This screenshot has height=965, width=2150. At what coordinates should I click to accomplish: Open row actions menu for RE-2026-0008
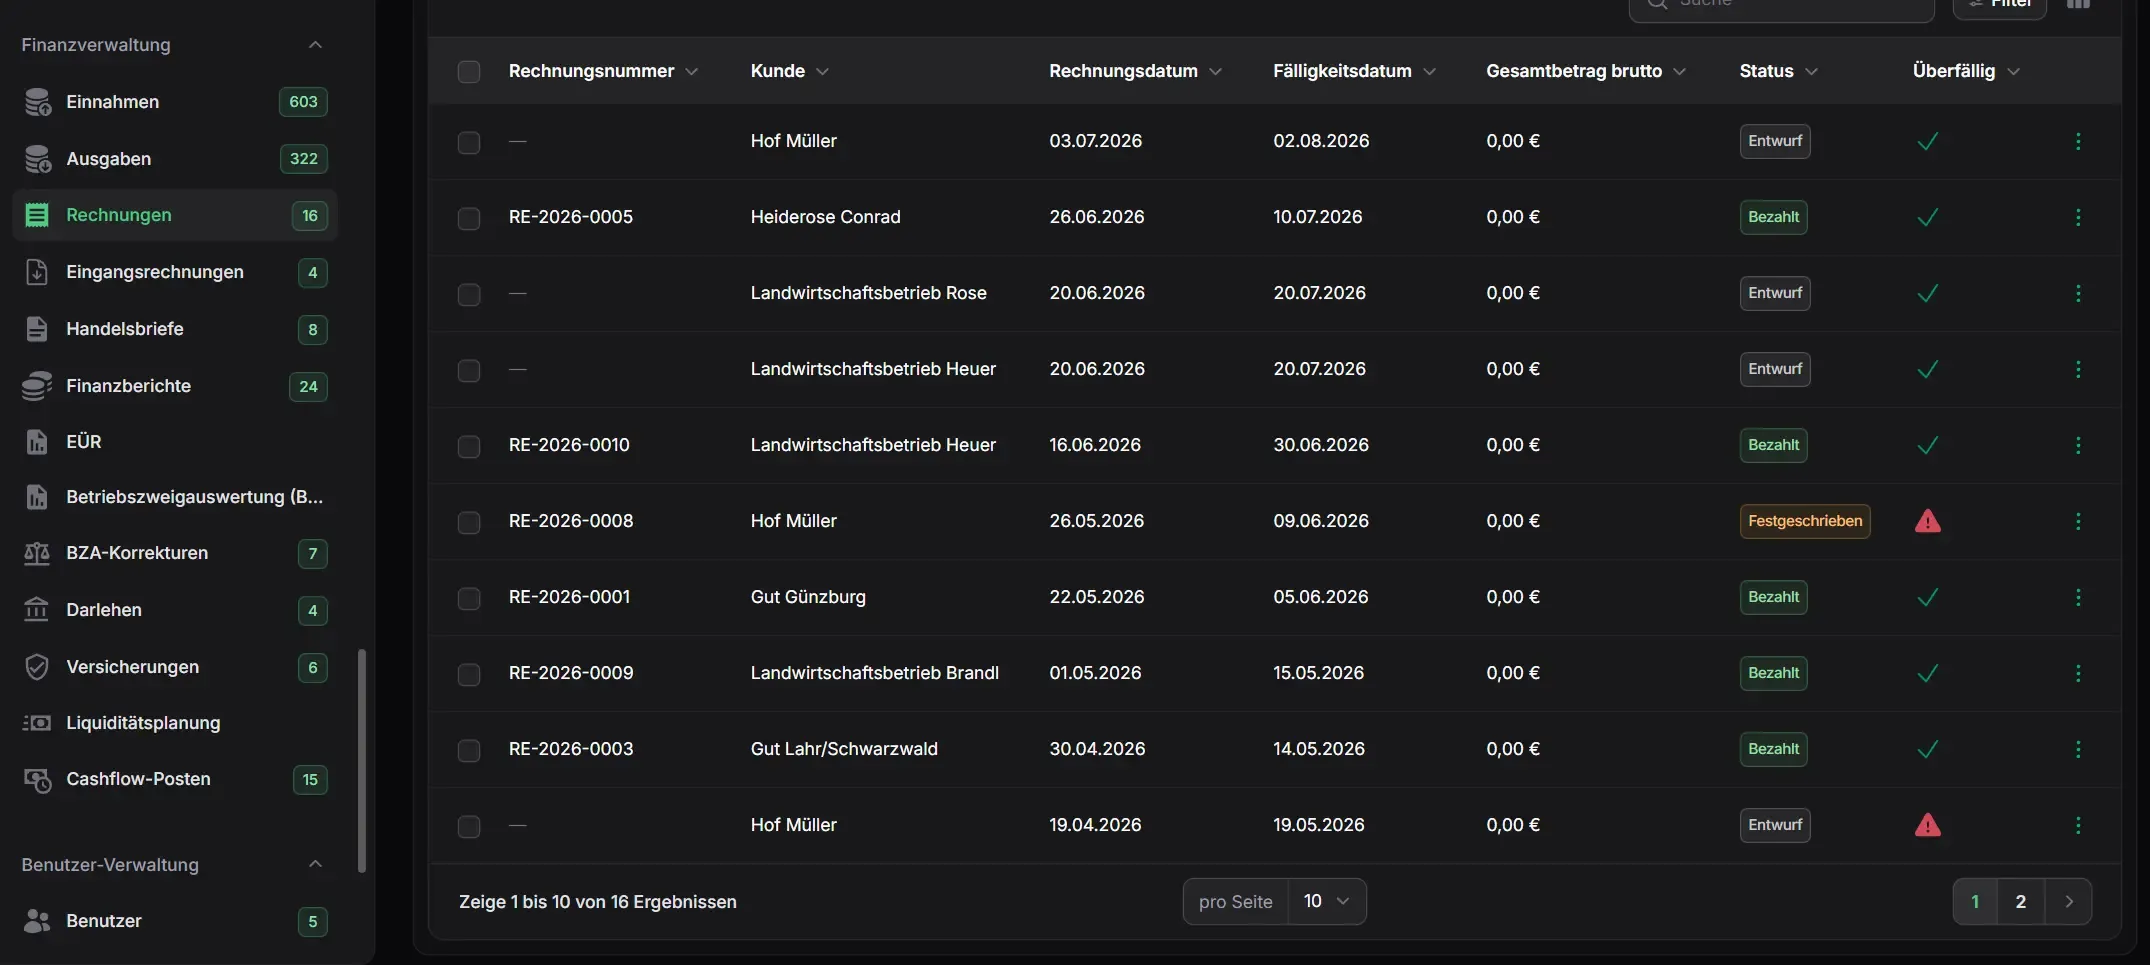click(x=2078, y=521)
